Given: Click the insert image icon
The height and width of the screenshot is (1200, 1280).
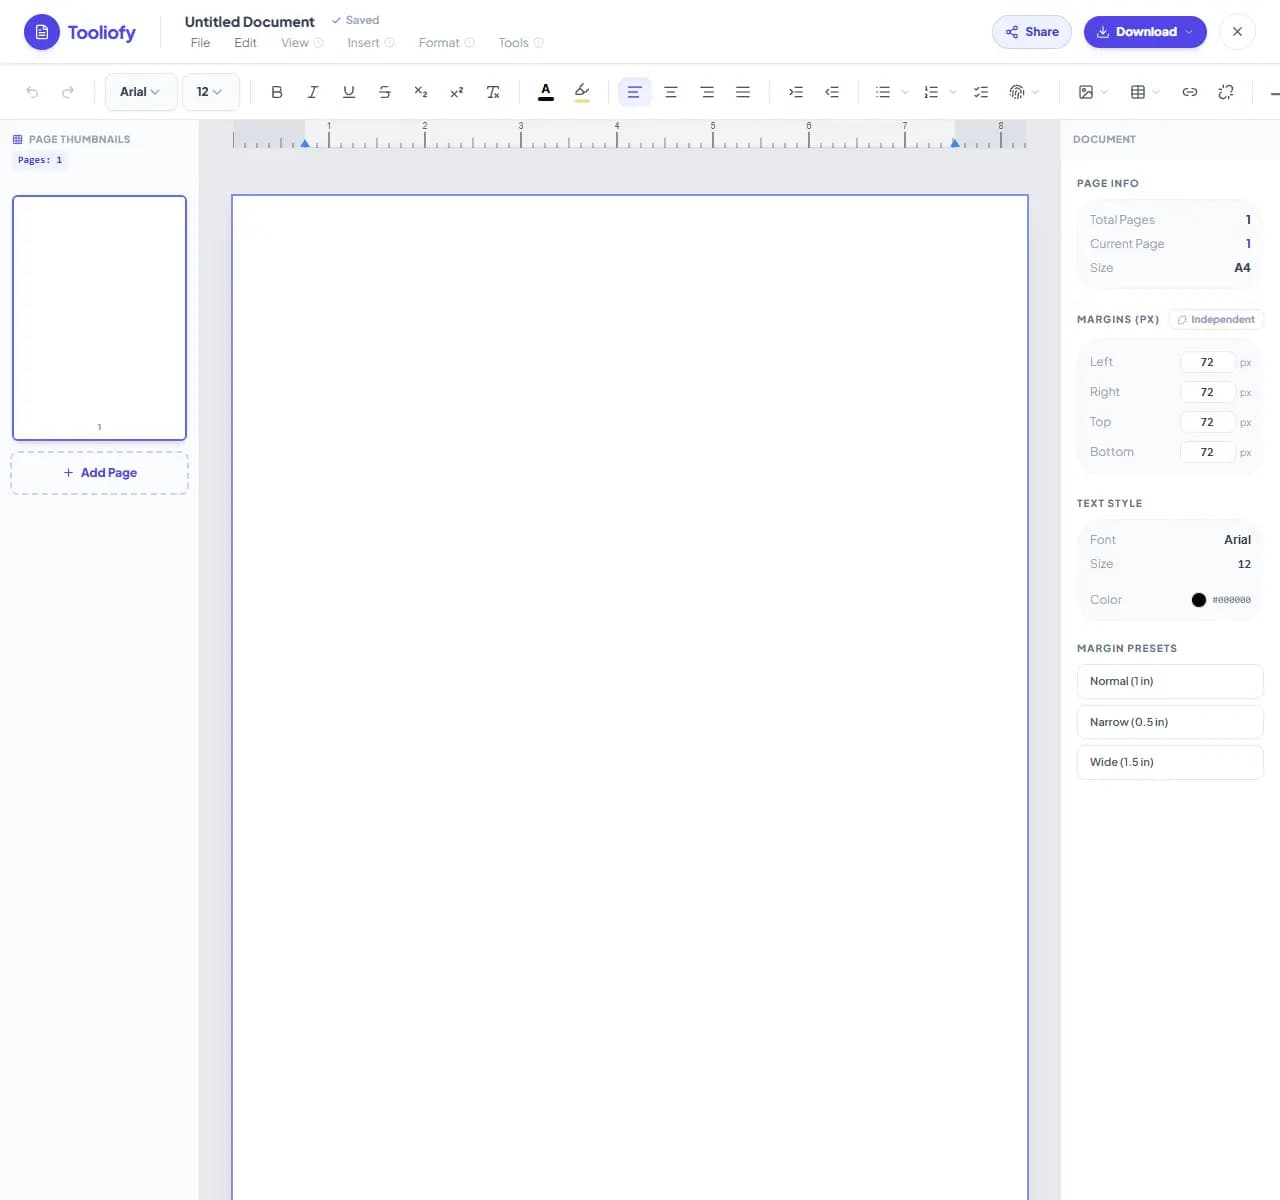Looking at the screenshot, I should pos(1086,92).
